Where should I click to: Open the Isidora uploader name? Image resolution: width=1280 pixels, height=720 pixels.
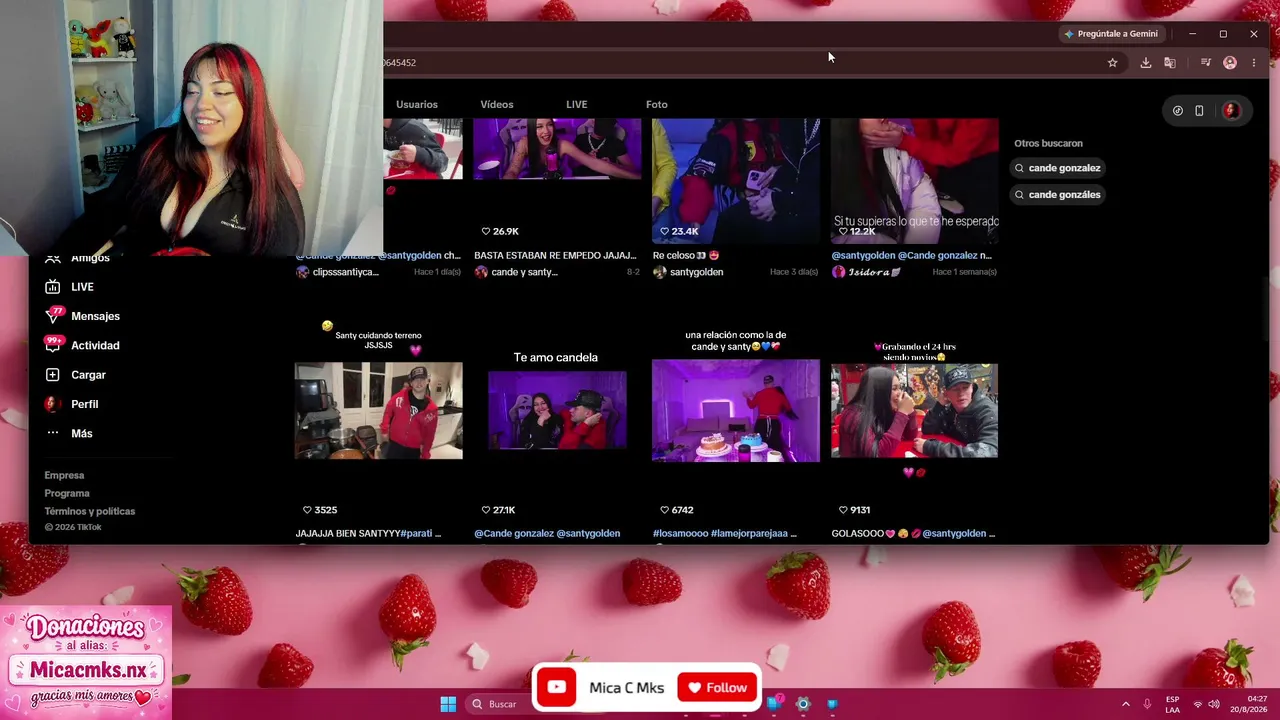[x=873, y=272]
